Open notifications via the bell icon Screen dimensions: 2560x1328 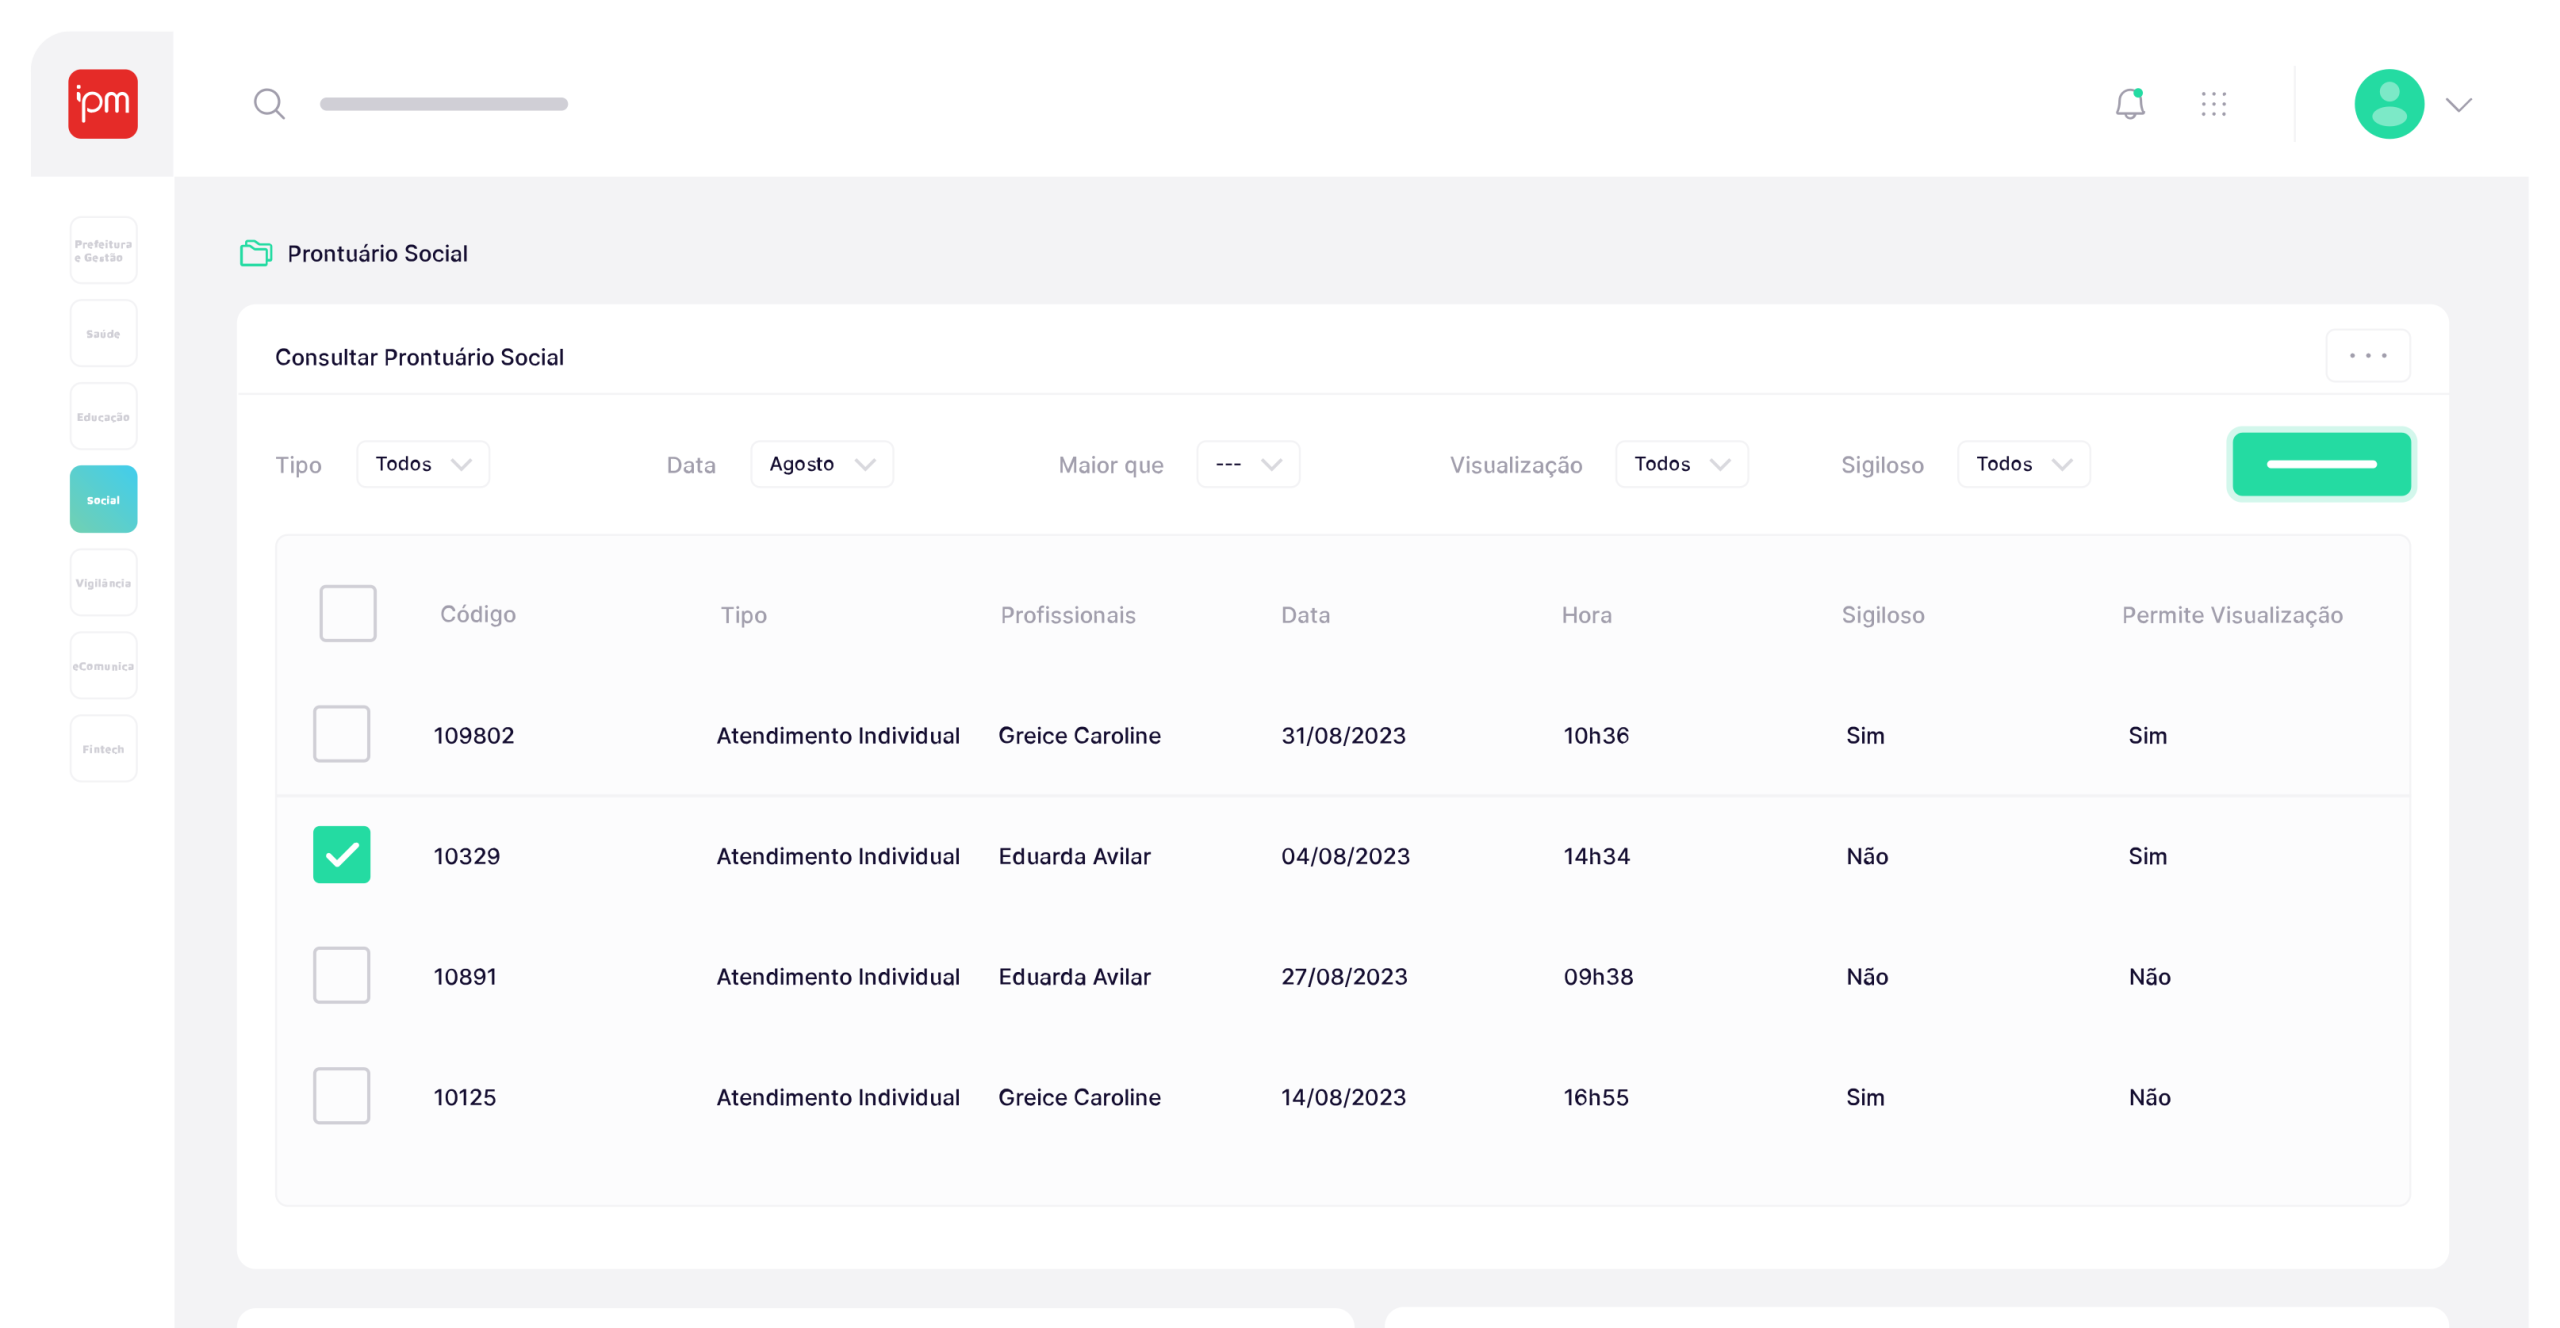coord(2129,103)
